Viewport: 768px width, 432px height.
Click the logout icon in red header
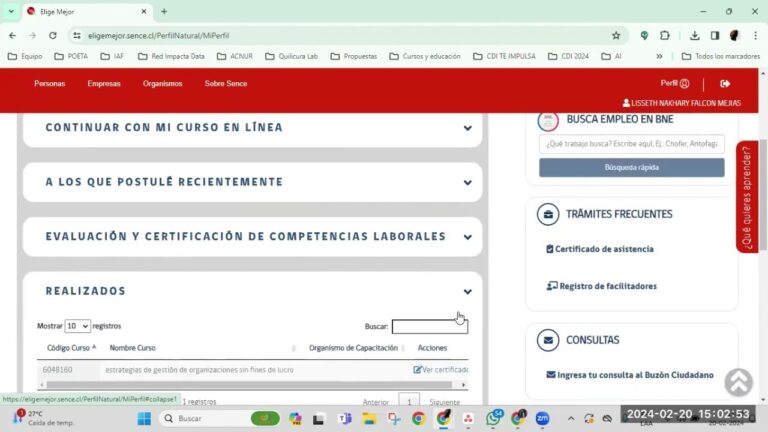(725, 84)
